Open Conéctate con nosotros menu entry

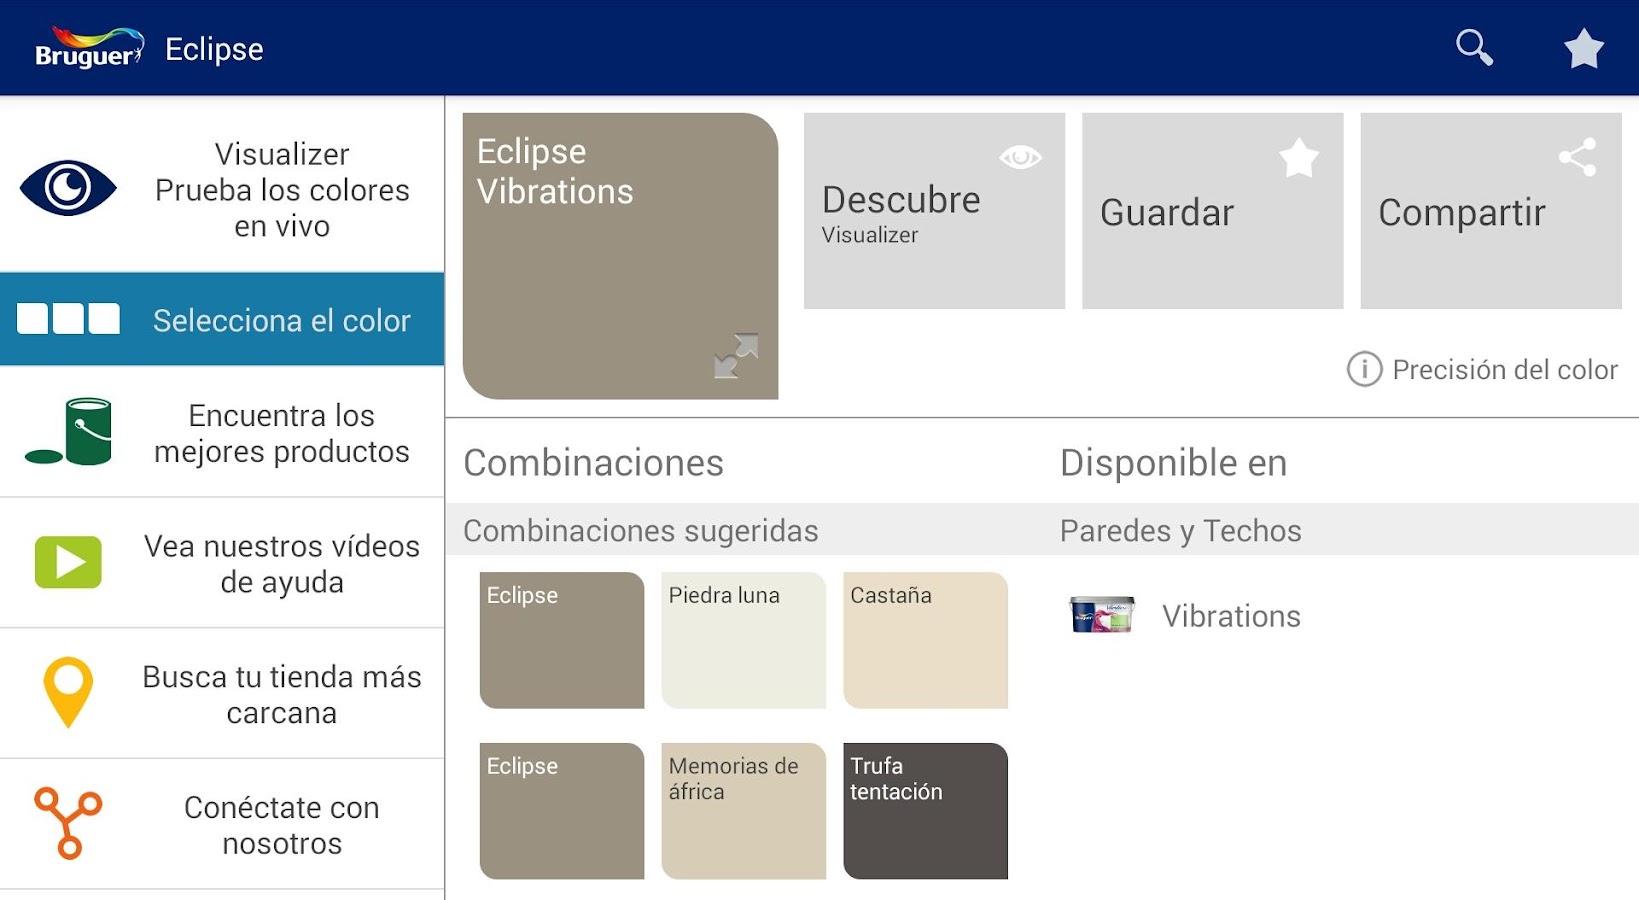[x=282, y=825]
